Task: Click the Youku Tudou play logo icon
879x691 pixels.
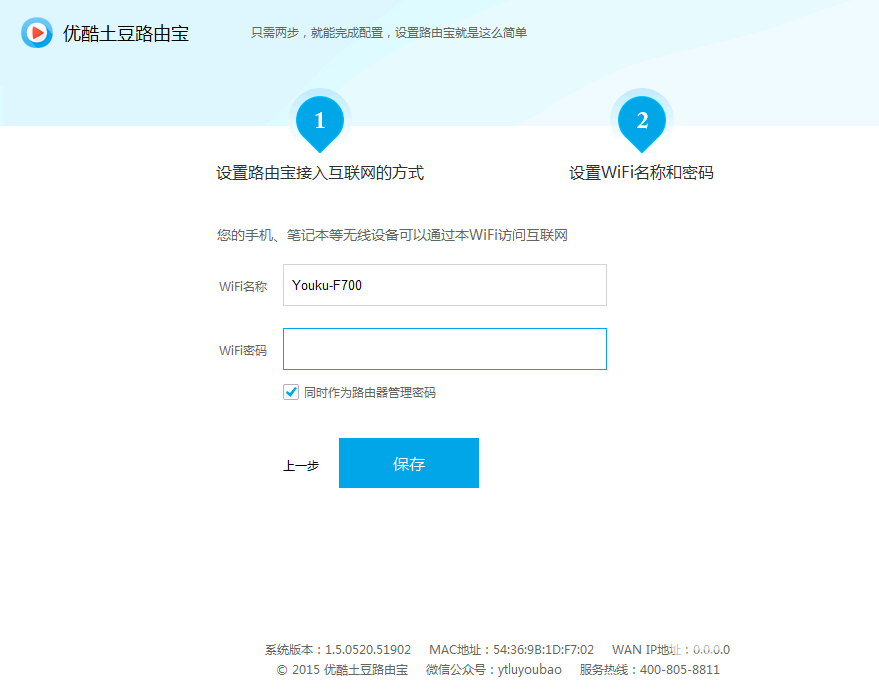Action: [37, 33]
